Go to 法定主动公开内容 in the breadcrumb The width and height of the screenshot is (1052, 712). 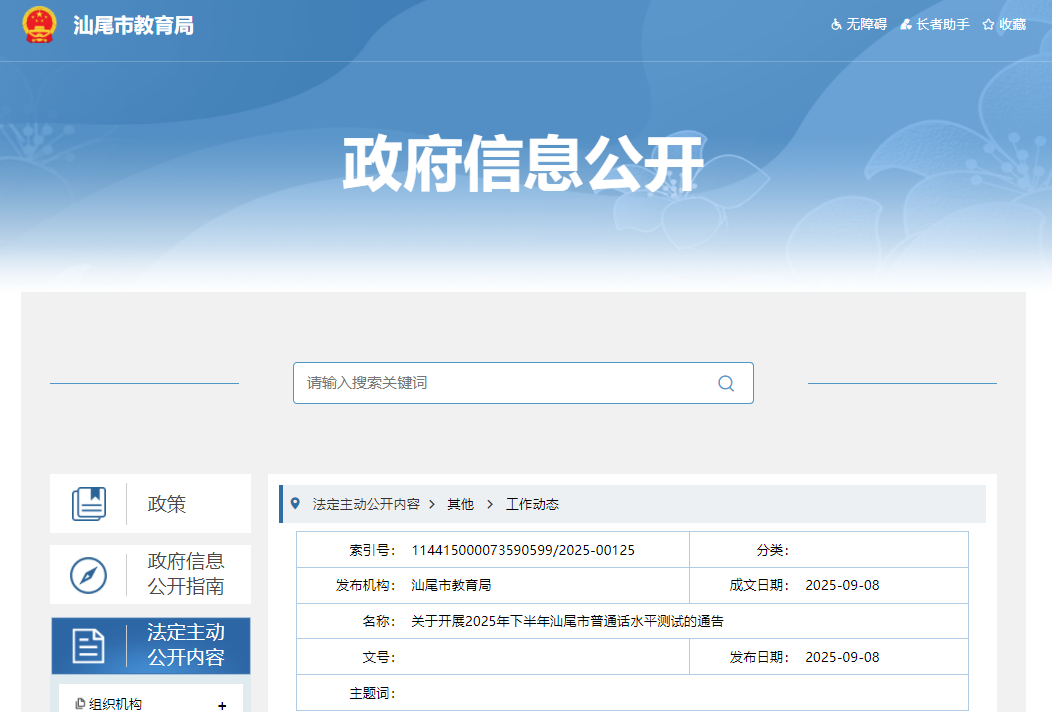366,504
